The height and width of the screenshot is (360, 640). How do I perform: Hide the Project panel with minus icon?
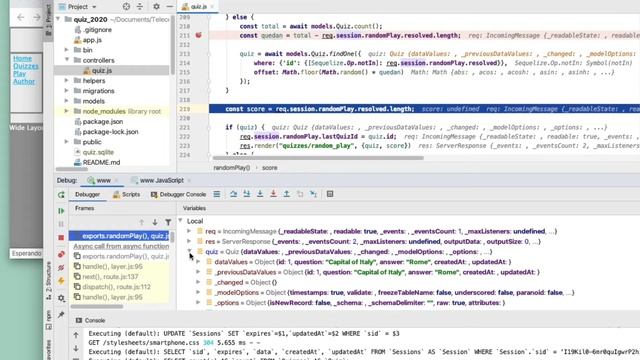[x=169, y=7]
